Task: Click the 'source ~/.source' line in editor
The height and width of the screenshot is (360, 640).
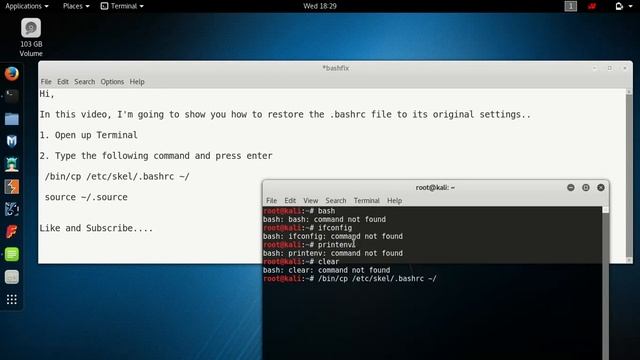Action: click(86, 197)
